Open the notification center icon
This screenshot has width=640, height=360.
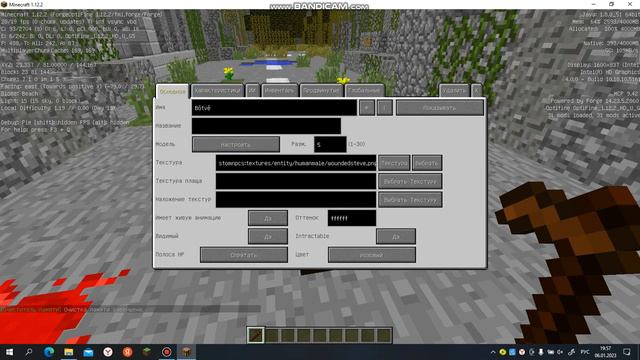(627, 352)
